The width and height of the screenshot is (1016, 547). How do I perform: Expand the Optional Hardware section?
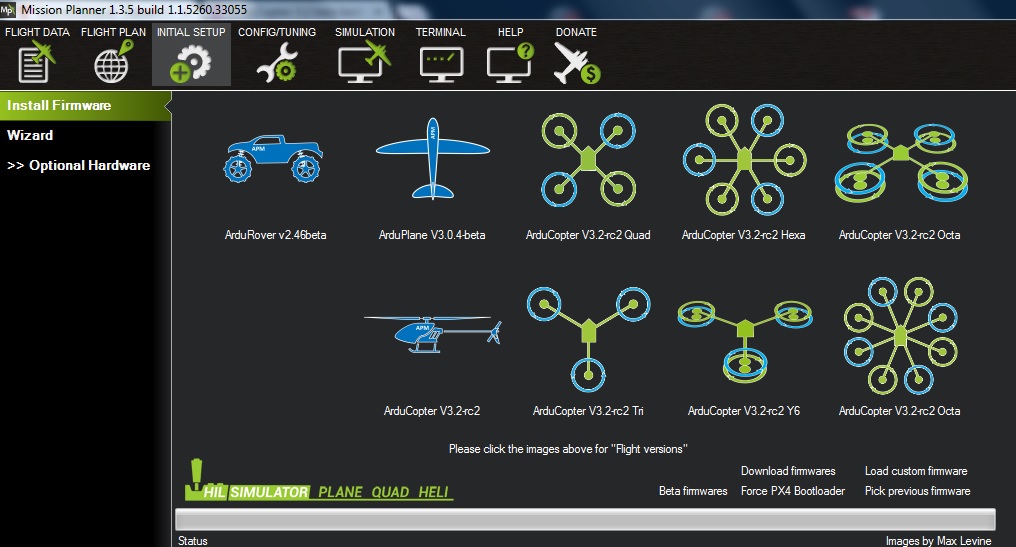click(78, 165)
